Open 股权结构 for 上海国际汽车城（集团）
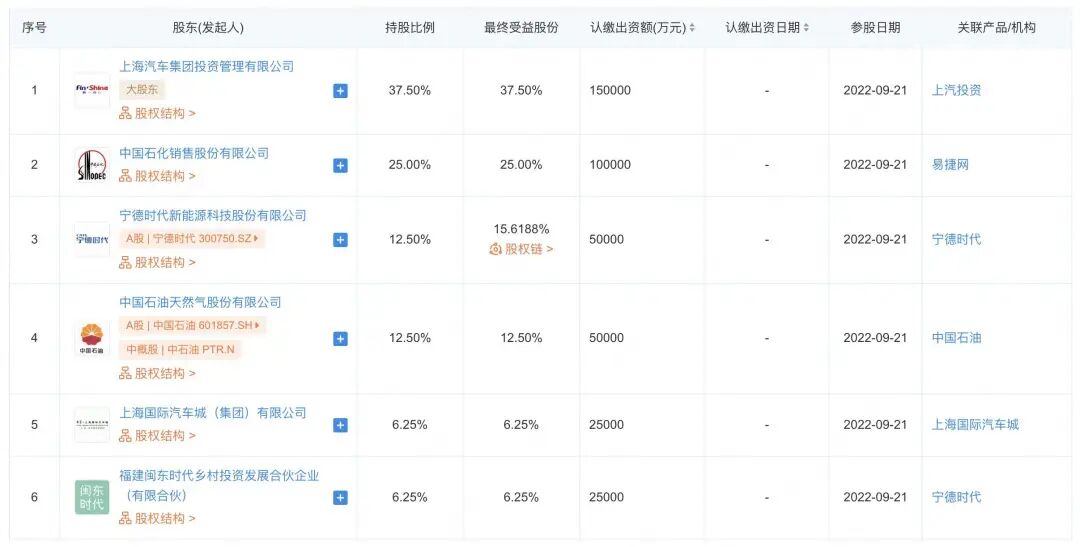The image size is (1080, 547). pyautogui.click(x=157, y=435)
